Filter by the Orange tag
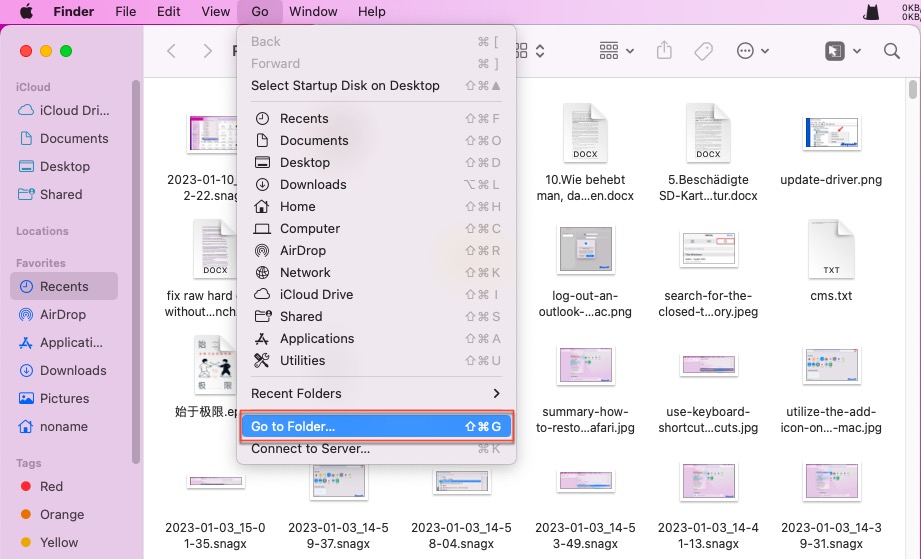The height and width of the screenshot is (559, 921). point(64,514)
